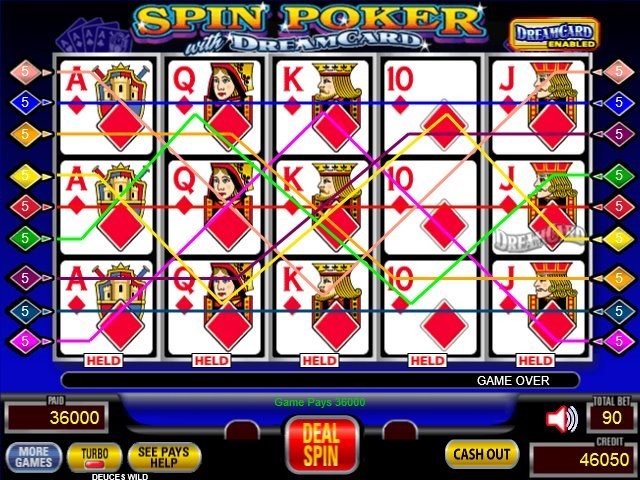640x480 pixels.
Task: Click the left-side yellow payline diamond
Action: 25,176
